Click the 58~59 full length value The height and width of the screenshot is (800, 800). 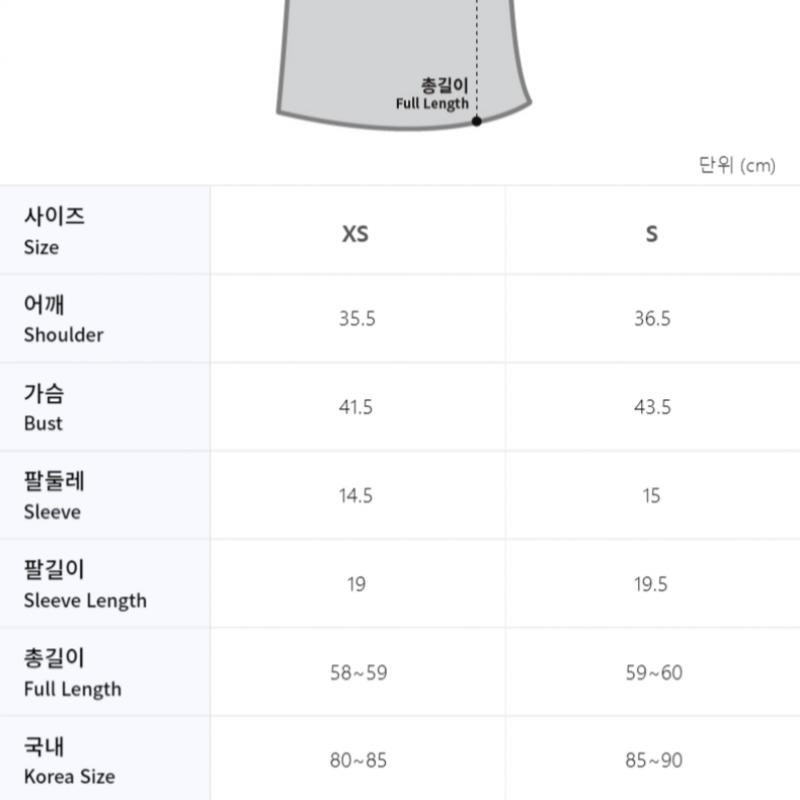click(358, 673)
